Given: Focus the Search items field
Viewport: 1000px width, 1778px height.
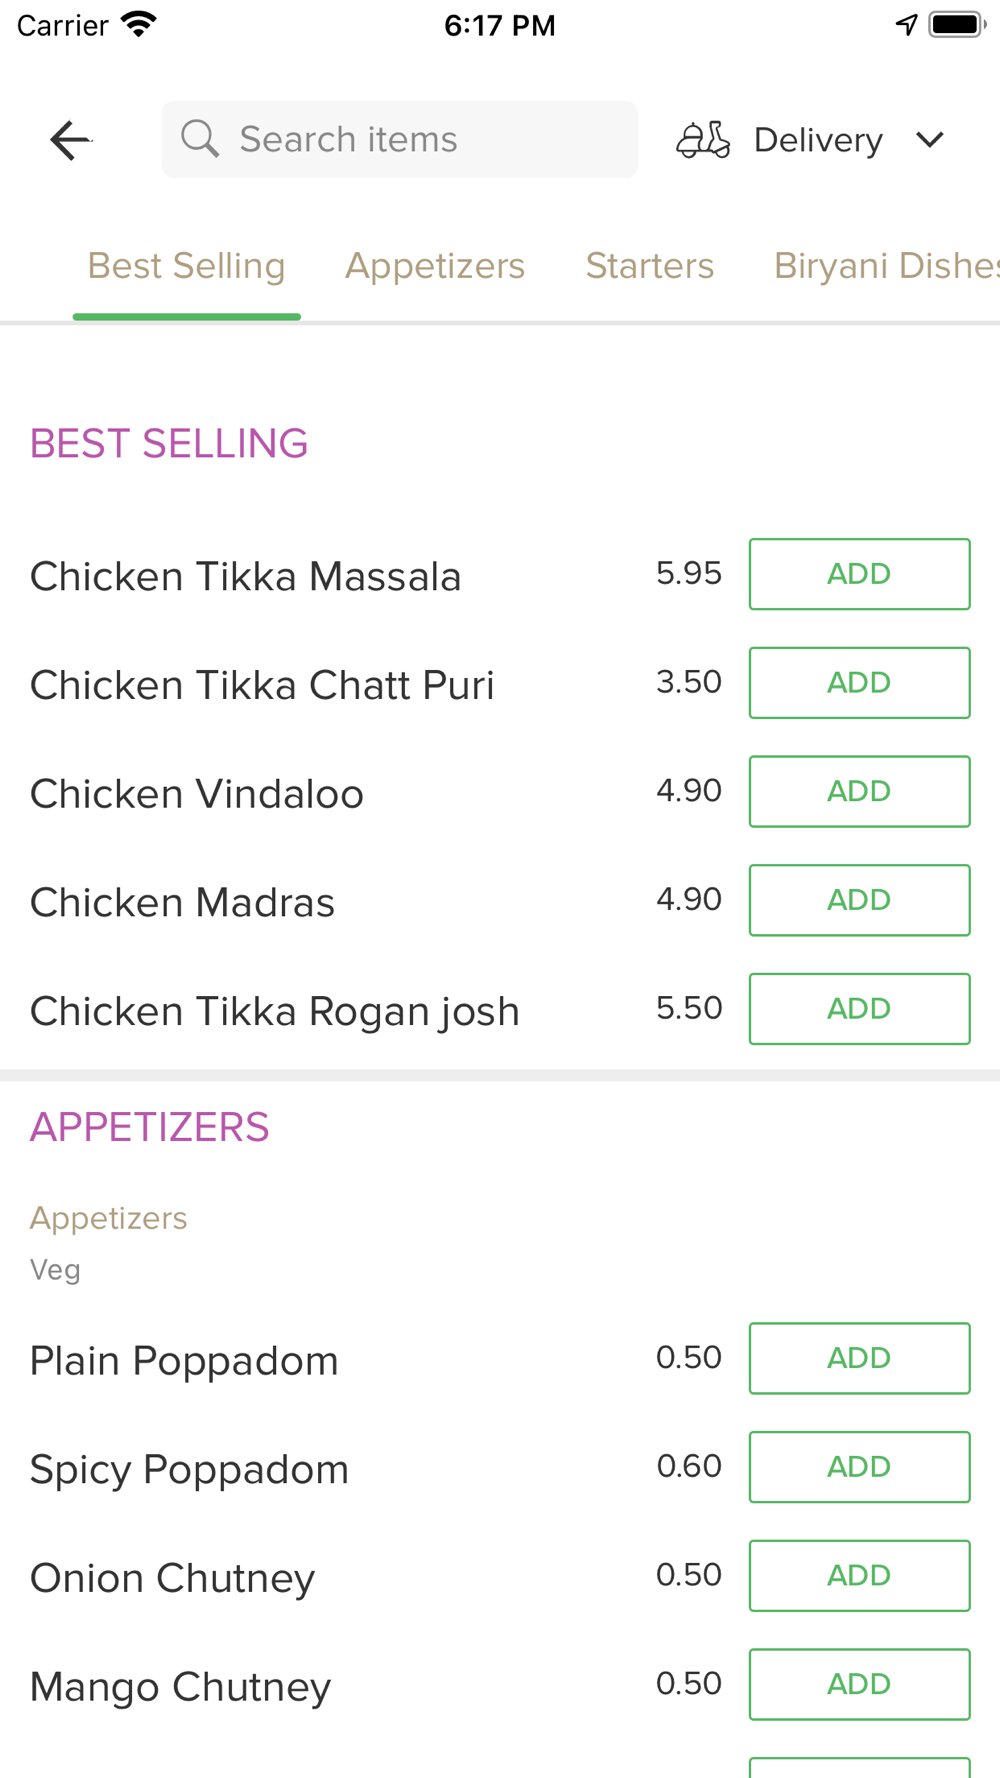Looking at the screenshot, I should click(420, 139).
